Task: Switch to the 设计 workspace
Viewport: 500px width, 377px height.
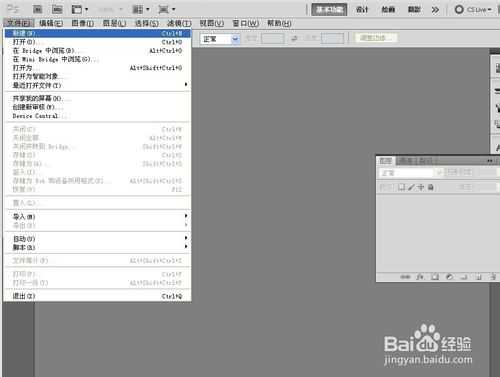Action: [x=362, y=9]
